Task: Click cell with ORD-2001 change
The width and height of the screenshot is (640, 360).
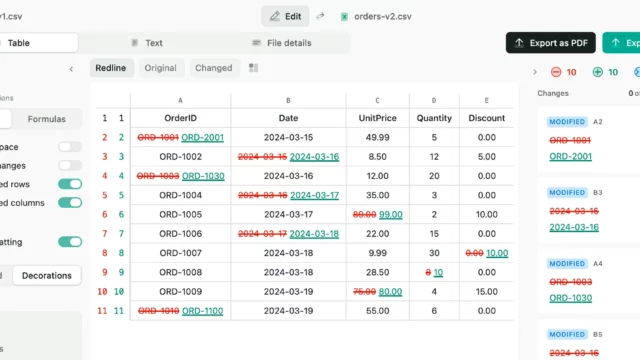Action: (x=180, y=138)
